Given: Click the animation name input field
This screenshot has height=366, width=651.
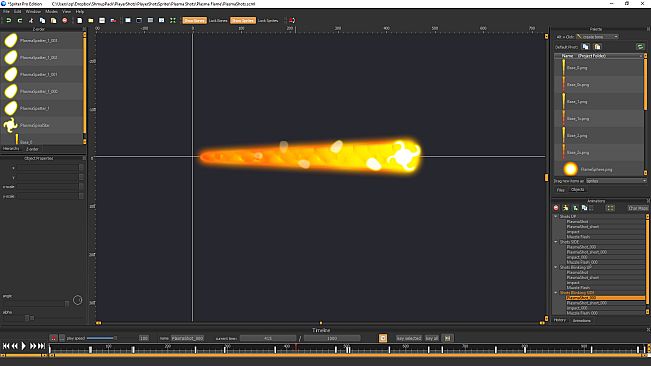Looking at the screenshot, I should click(188, 338).
